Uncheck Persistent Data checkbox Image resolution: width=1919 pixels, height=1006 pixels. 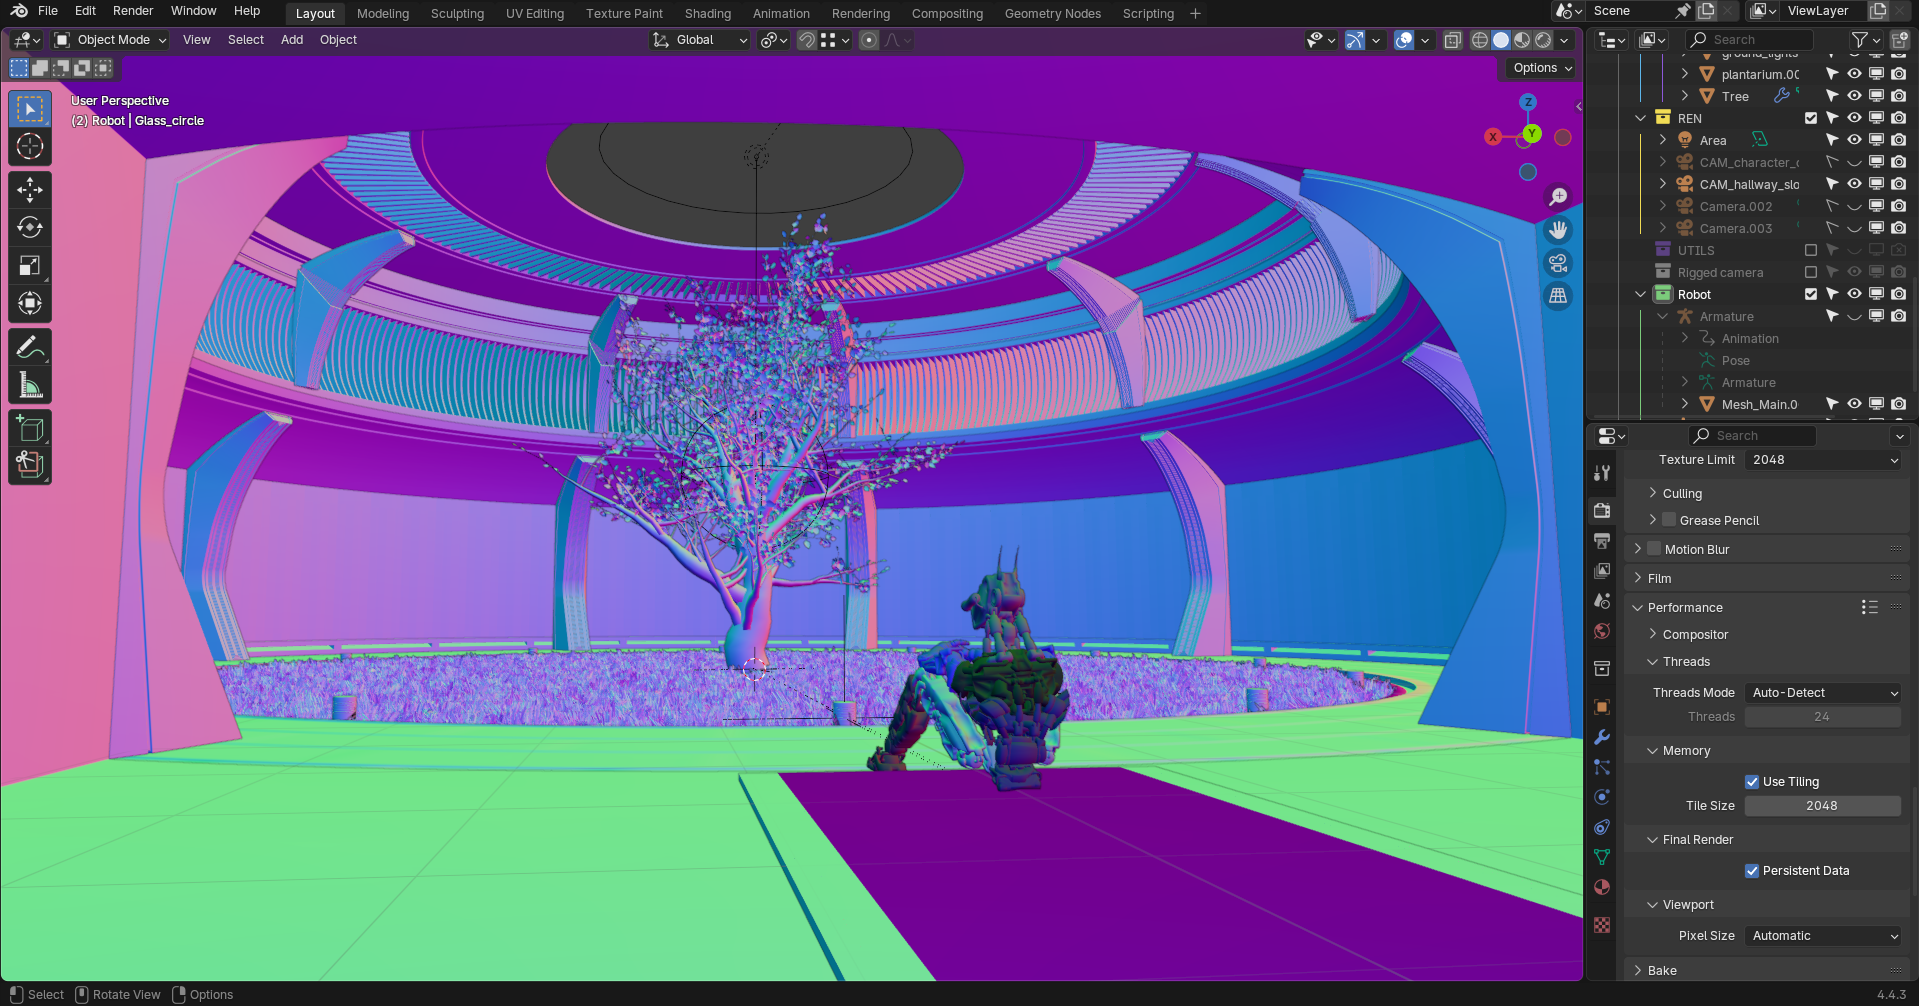point(1752,871)
